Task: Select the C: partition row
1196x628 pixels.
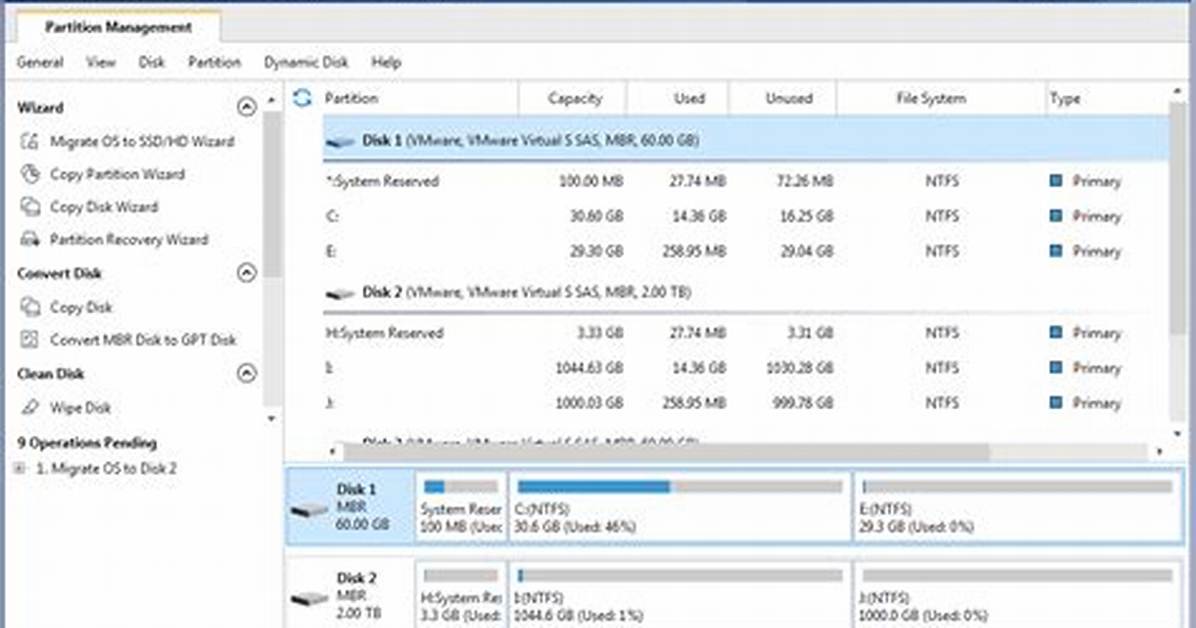Action: click(744, 216)
